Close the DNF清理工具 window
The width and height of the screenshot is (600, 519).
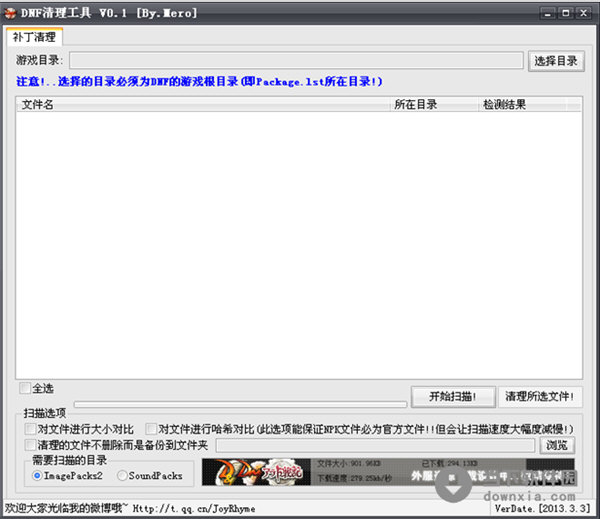584,13
